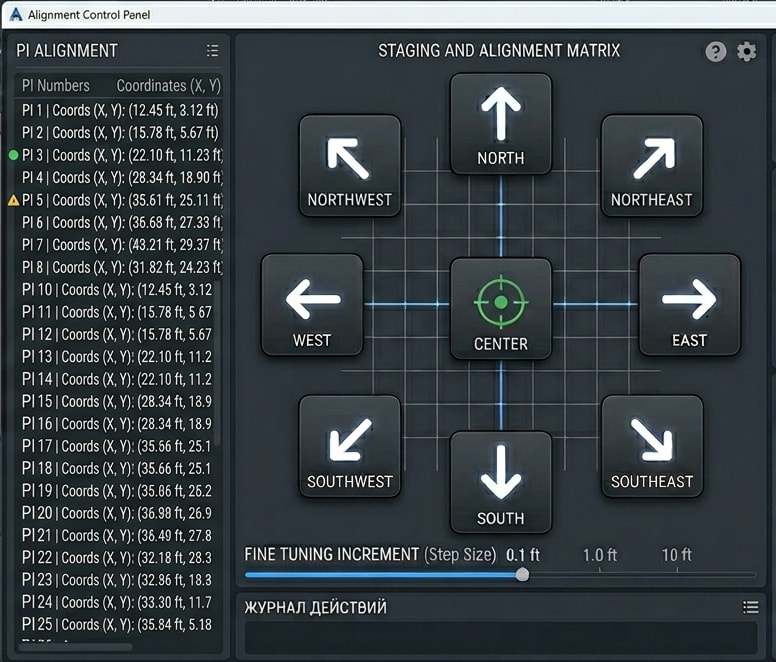Viewport: 776px width, 662px height.
Task: Select the PI 17 row in the list
Action: (115, 446)
